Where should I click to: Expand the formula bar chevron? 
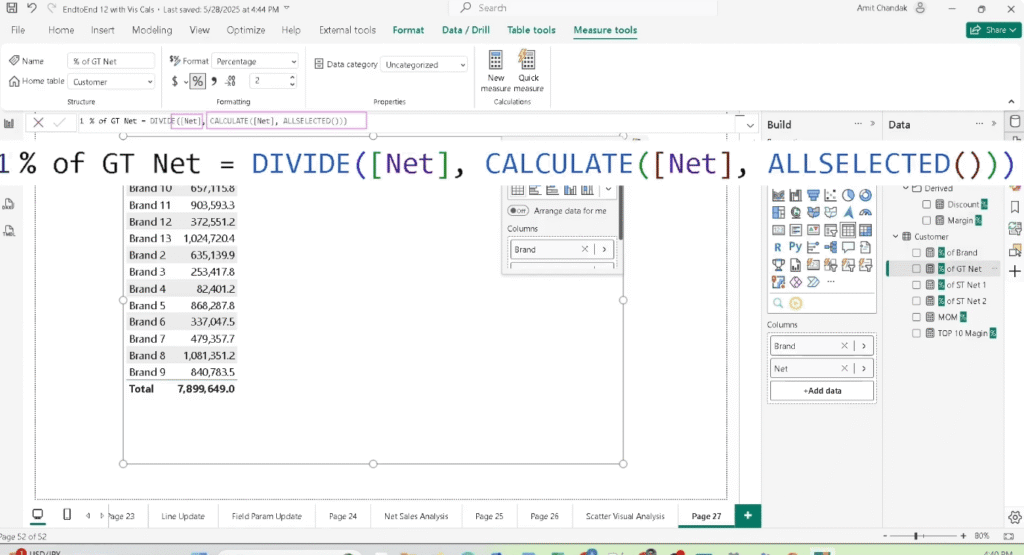coord(750,125)
